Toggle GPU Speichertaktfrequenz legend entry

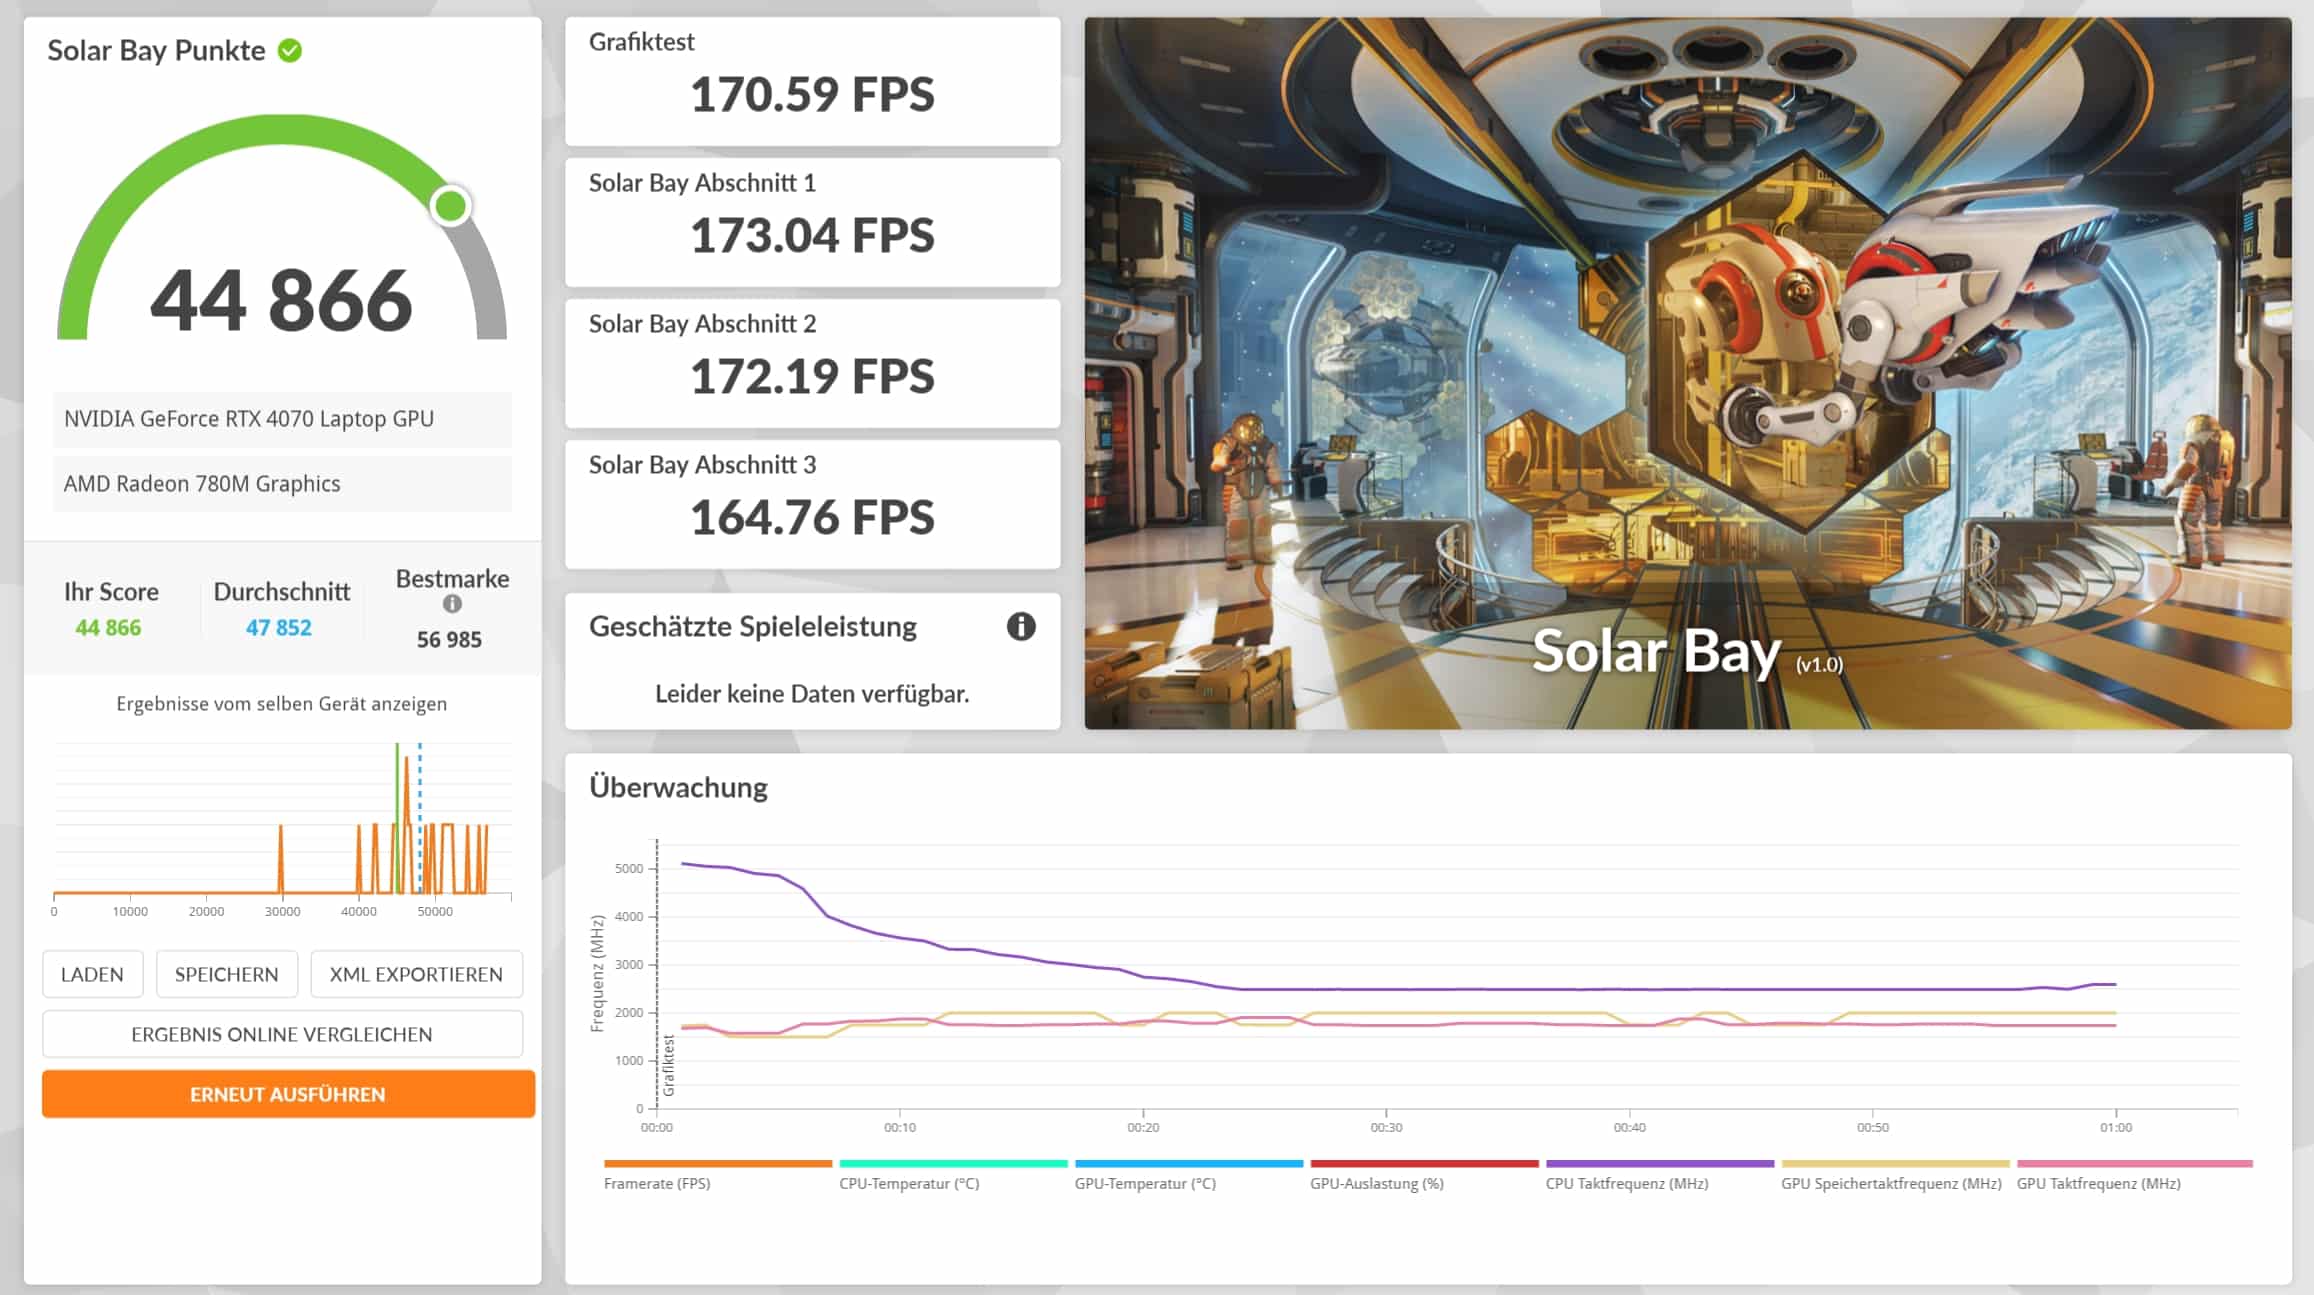[x=1890, y=1183]
